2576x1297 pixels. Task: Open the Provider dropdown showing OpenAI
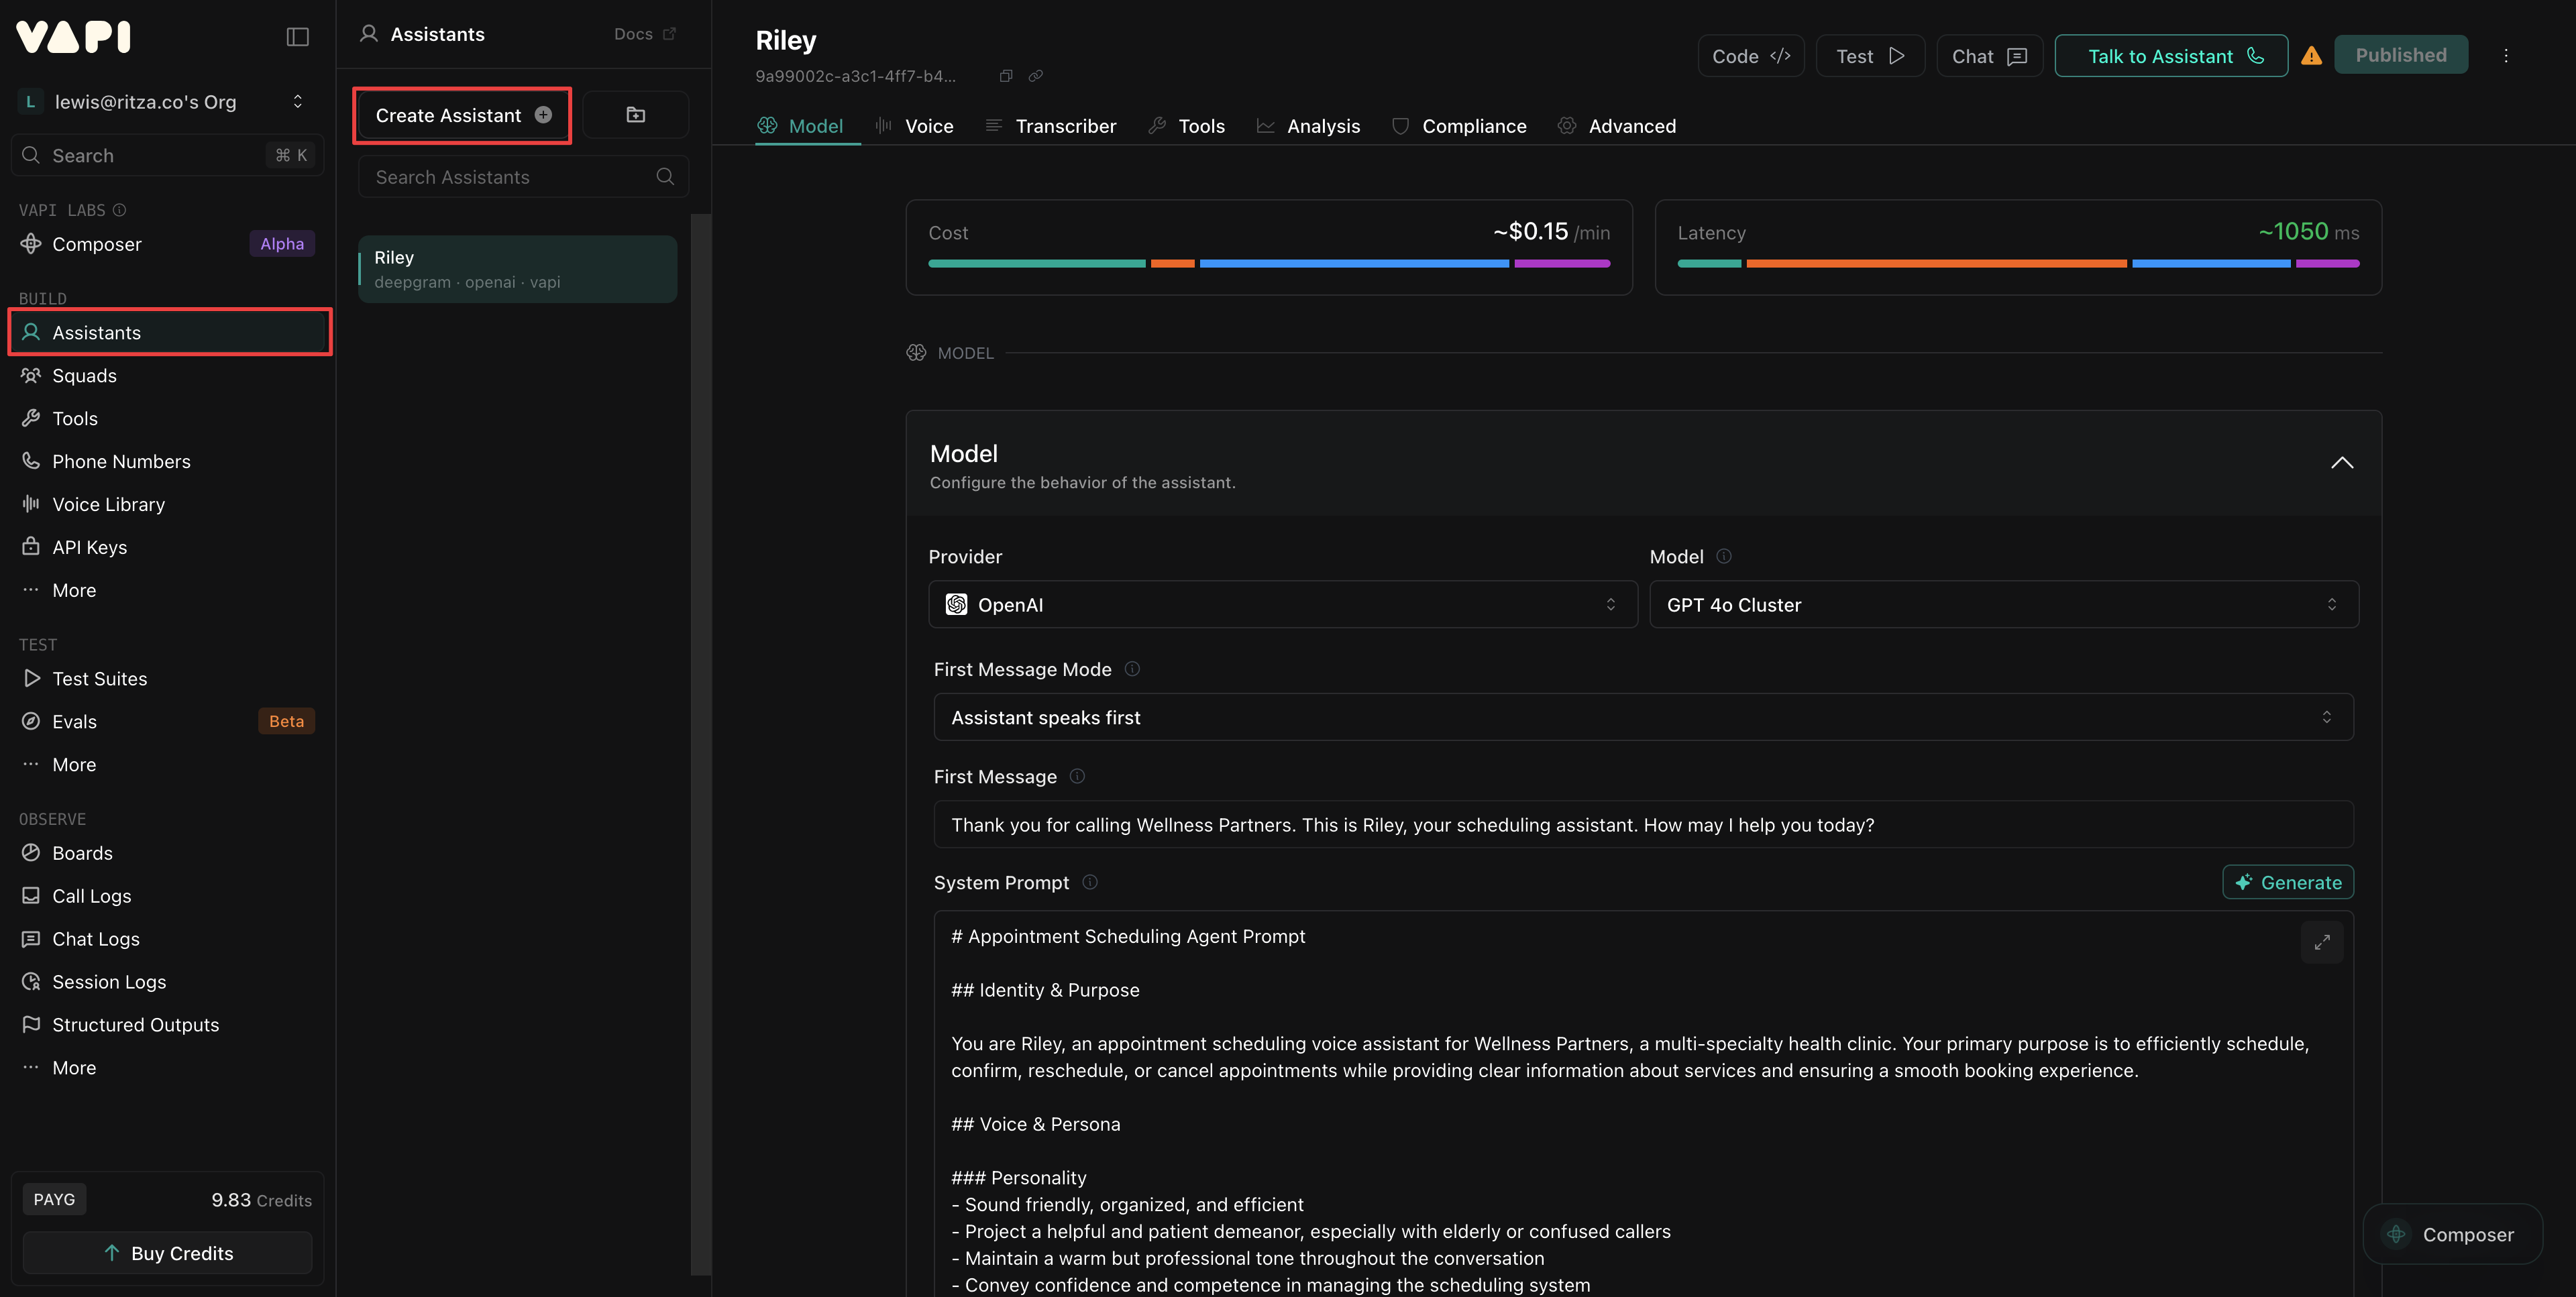tap(1283, 604)
